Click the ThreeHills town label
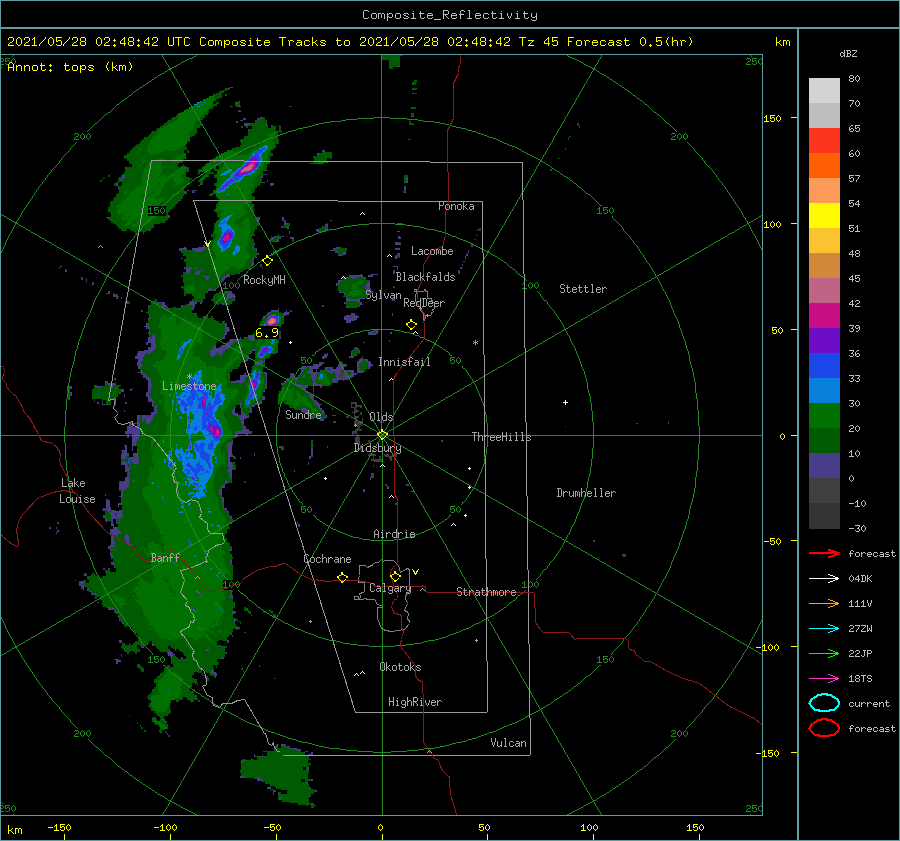Viewport: 900px width, 841px height. pyautogui.click(x=501, y=437)
